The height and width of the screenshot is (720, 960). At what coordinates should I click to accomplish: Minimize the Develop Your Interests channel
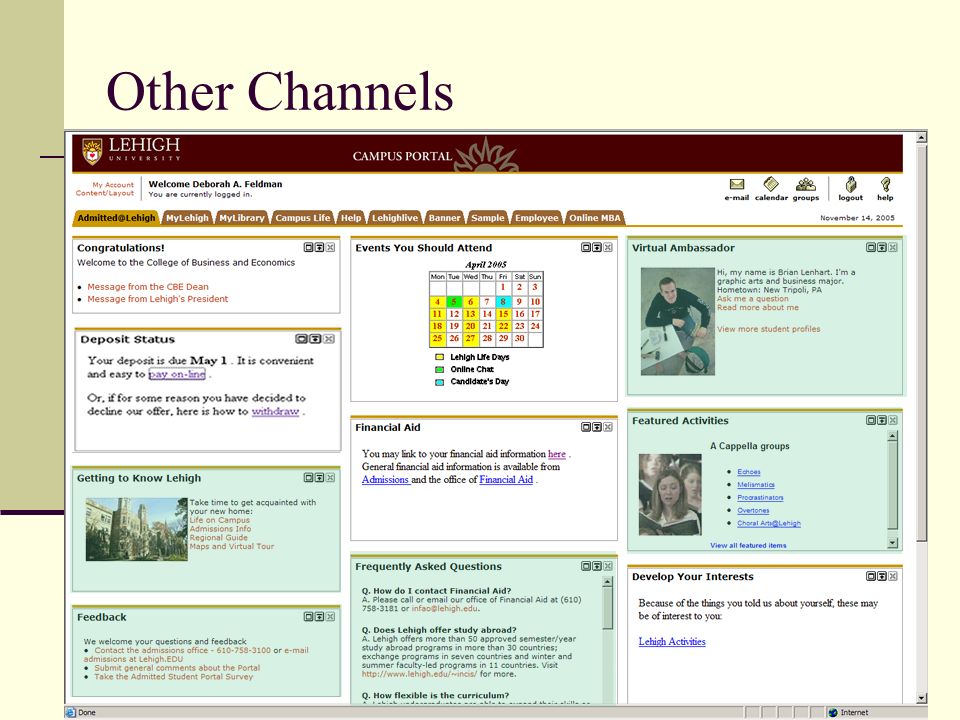[882, 576]
